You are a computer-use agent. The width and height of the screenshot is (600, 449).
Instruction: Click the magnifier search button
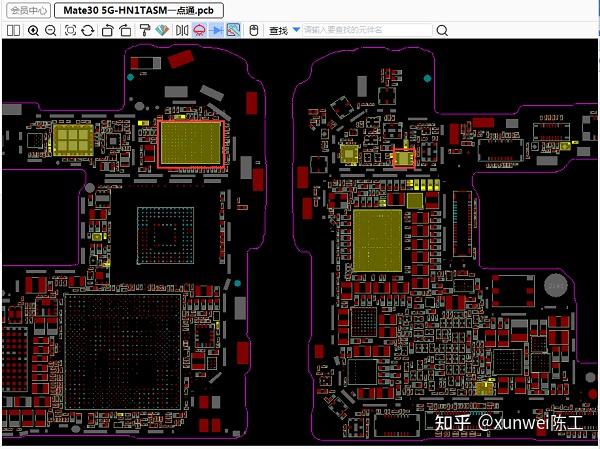(442, 30)
